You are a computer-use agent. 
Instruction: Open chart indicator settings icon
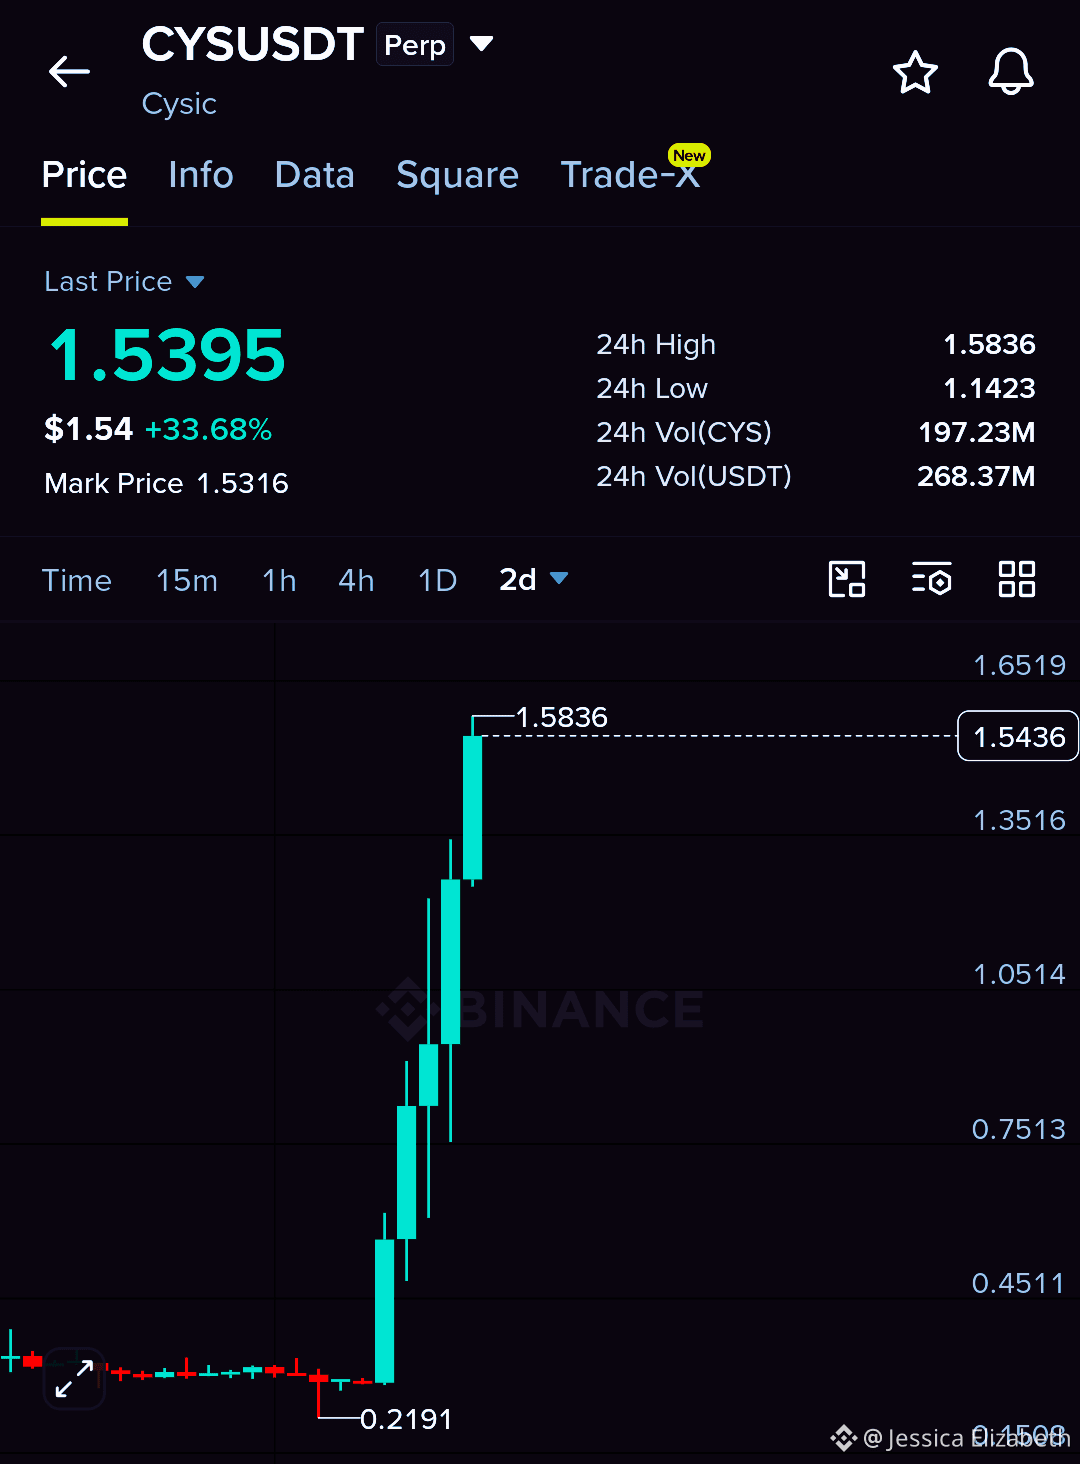pyautogui.click(x=931, y=579)
